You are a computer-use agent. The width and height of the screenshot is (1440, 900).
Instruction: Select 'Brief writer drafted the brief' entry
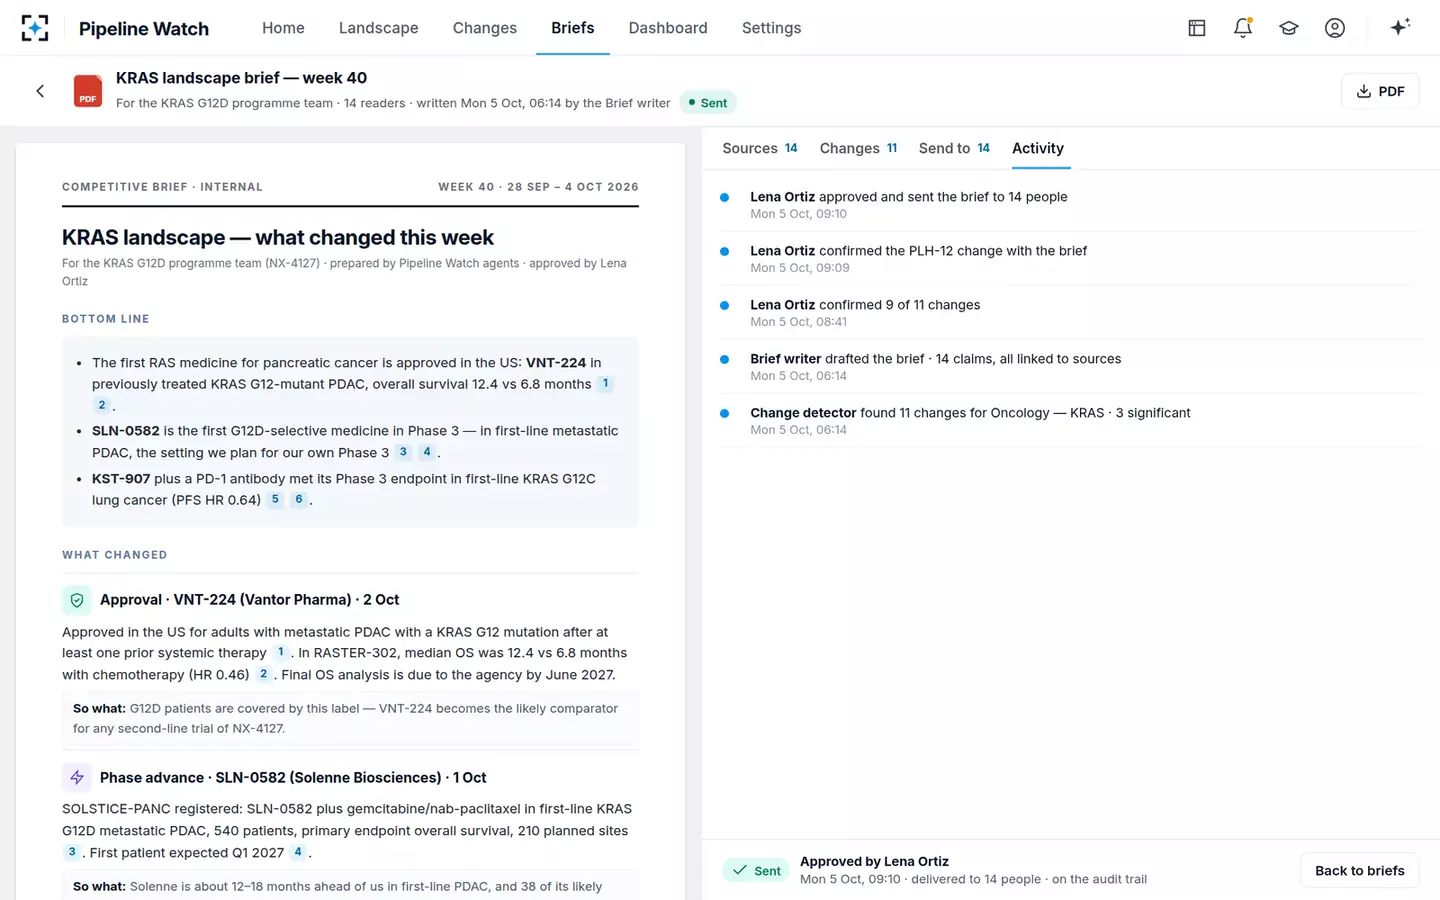1070,367
